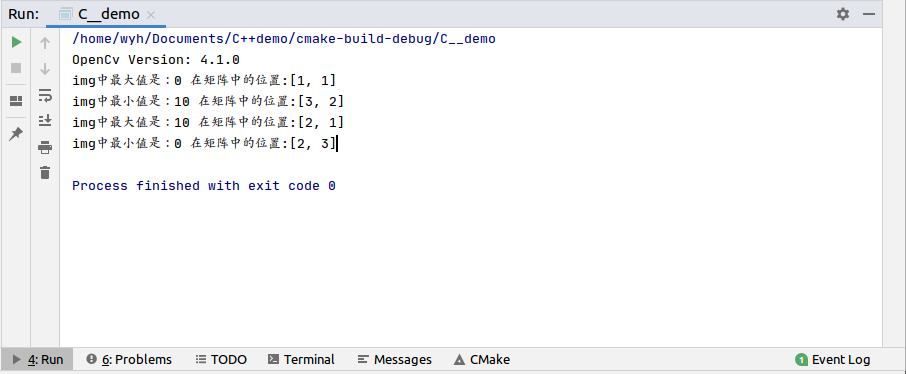Open Run panel settings gear
This screenshot has height=374, width=906.
pos(843,14)
